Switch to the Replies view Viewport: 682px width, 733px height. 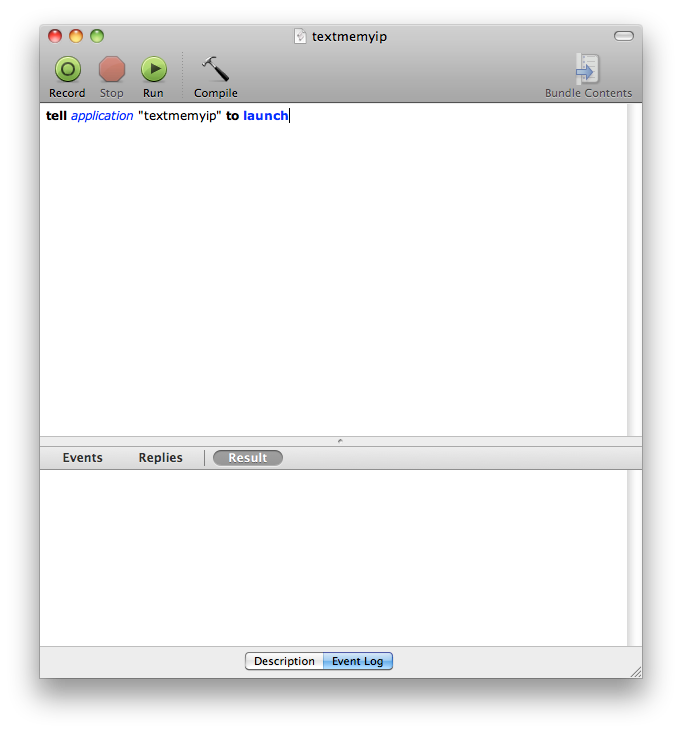[x=160, y=458]
